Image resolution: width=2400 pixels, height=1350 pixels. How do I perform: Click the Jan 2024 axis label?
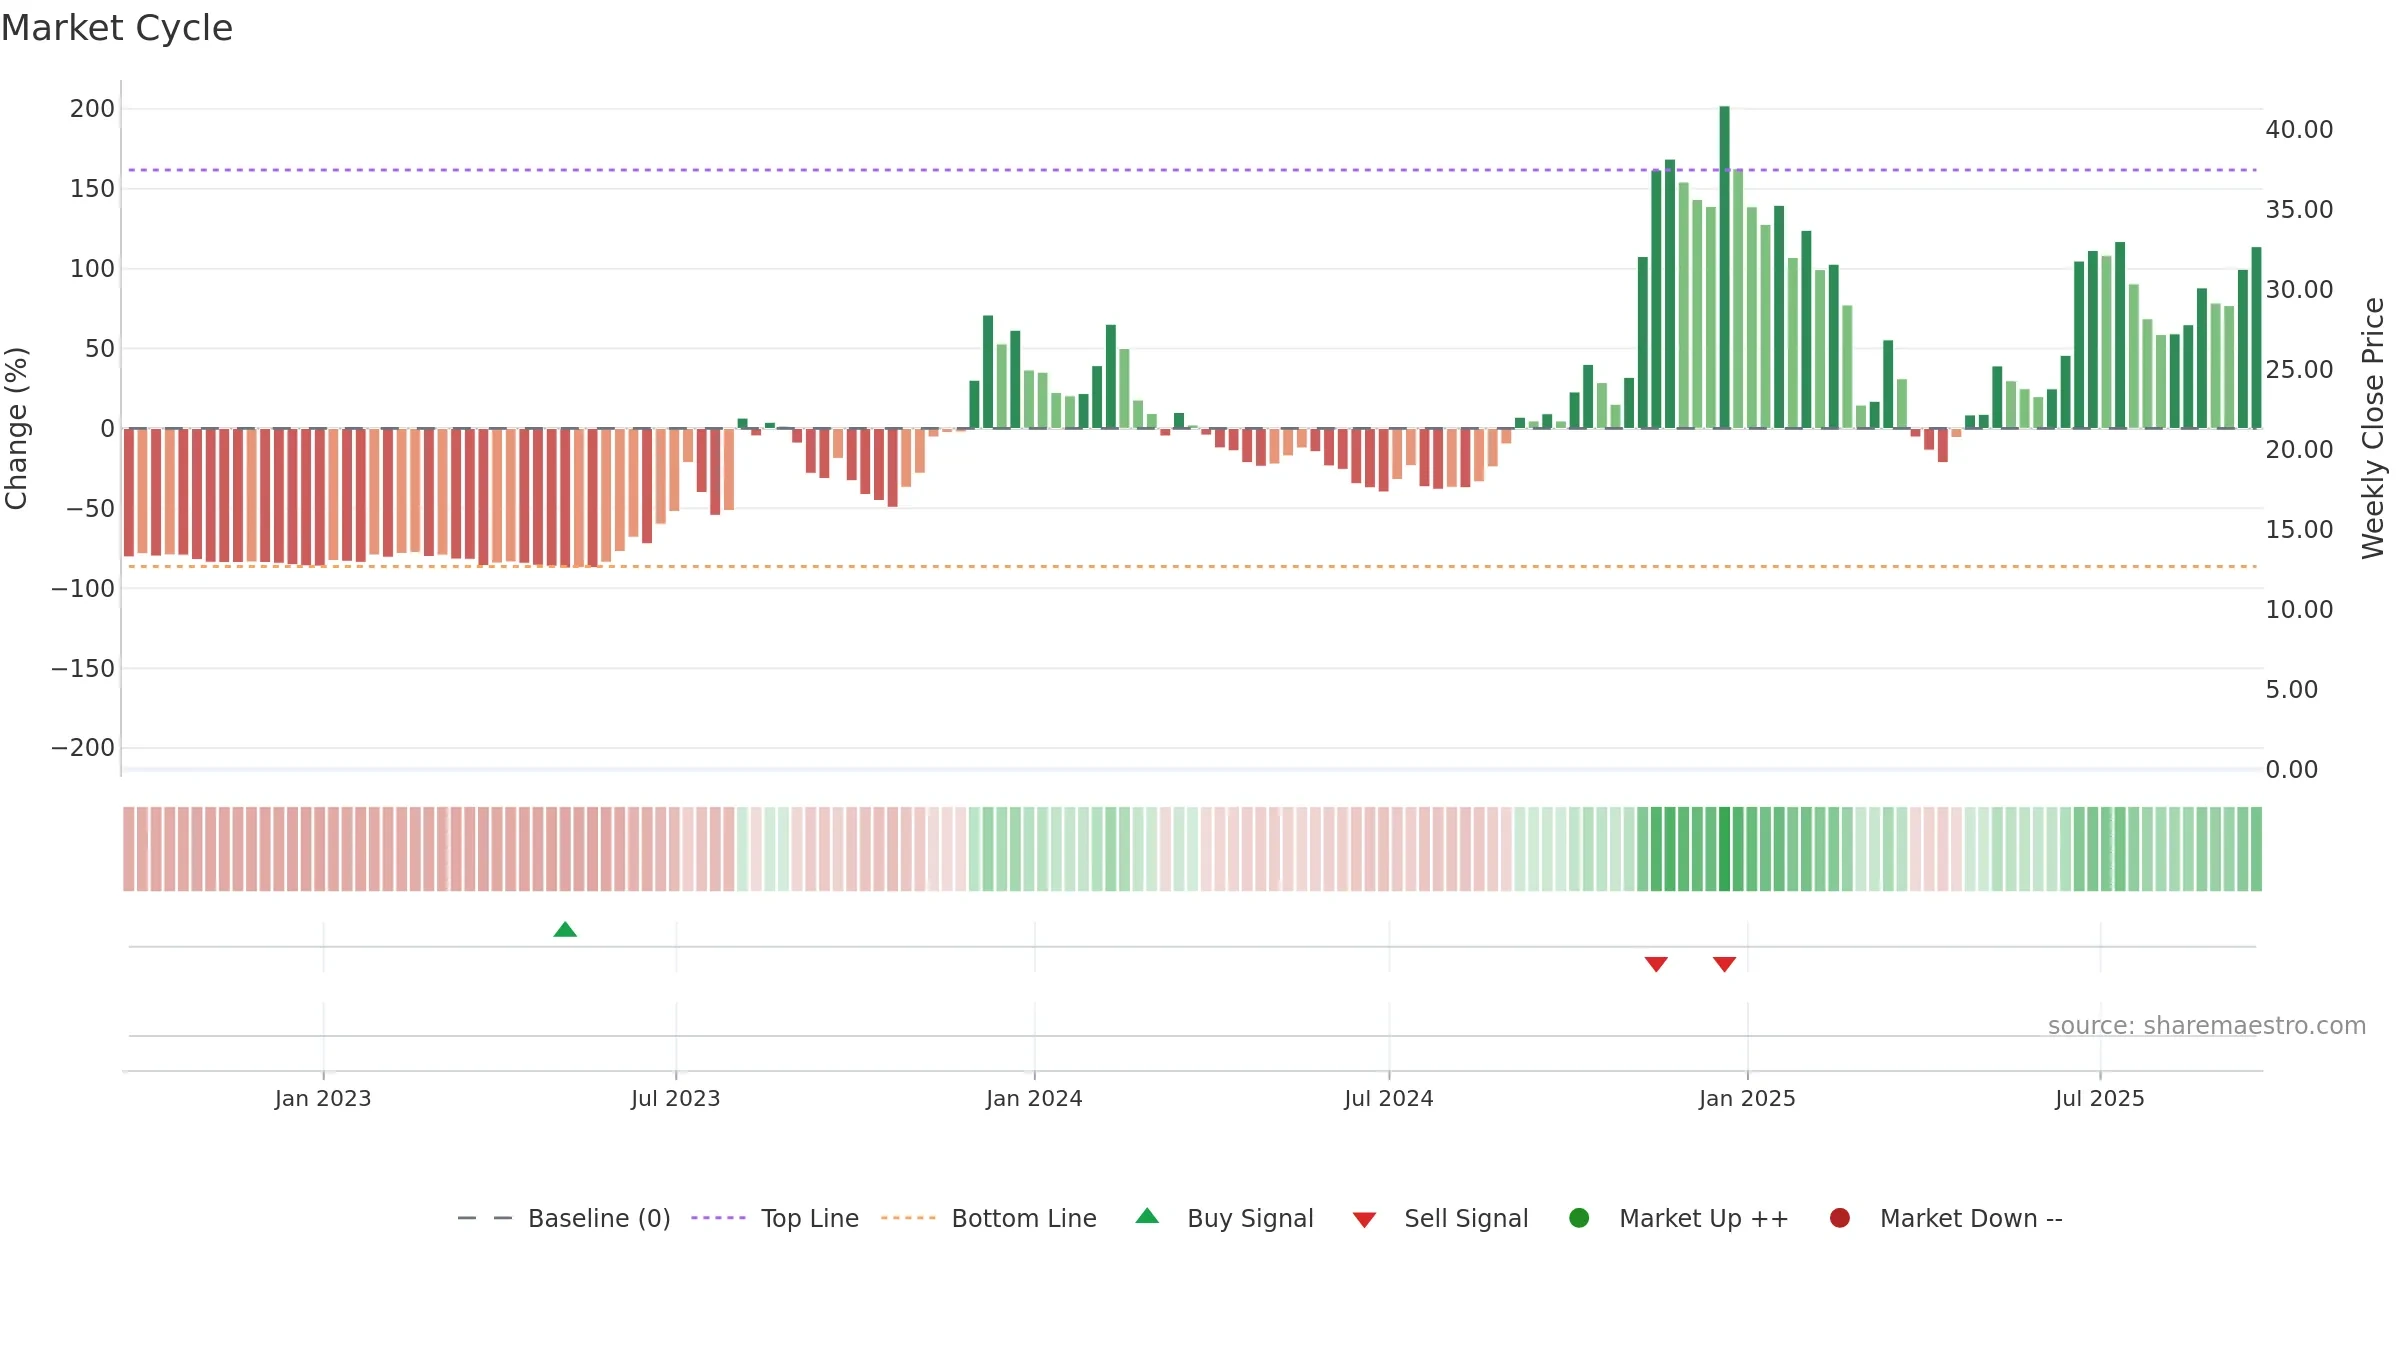click(x=1034, y=1098)
